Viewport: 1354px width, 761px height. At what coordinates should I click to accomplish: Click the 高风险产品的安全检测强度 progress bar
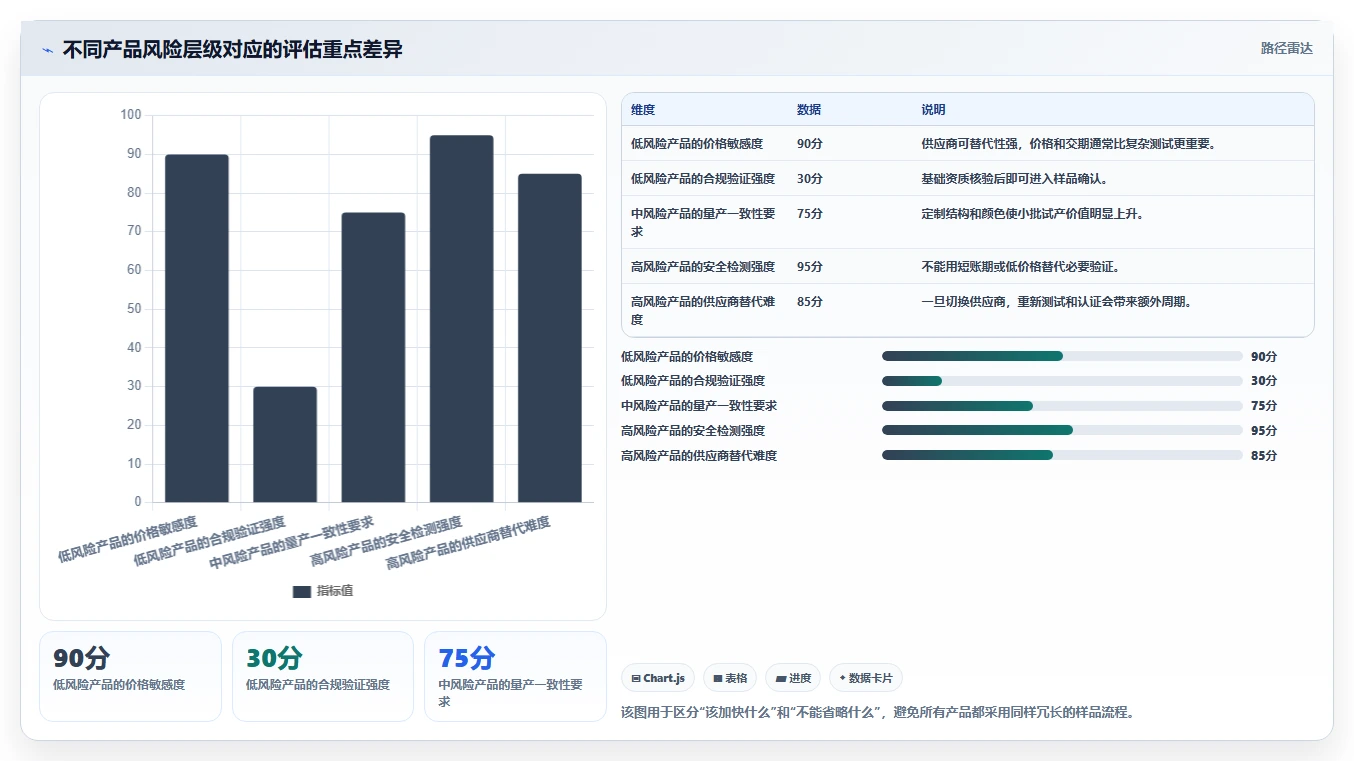[x=1062, y=430]
